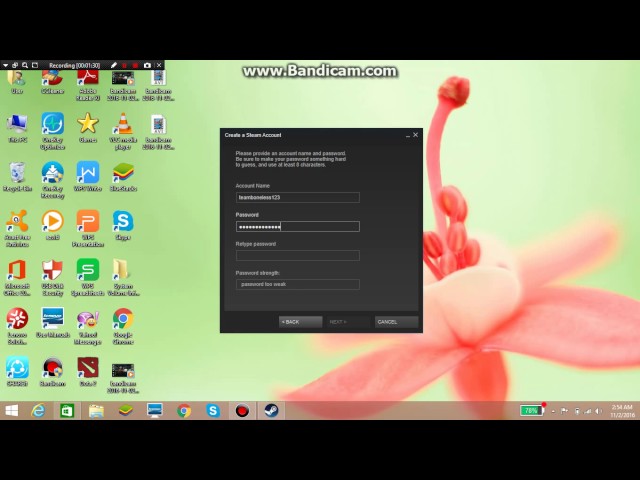Minimize the Create a Steam Account window

point(407,135)
